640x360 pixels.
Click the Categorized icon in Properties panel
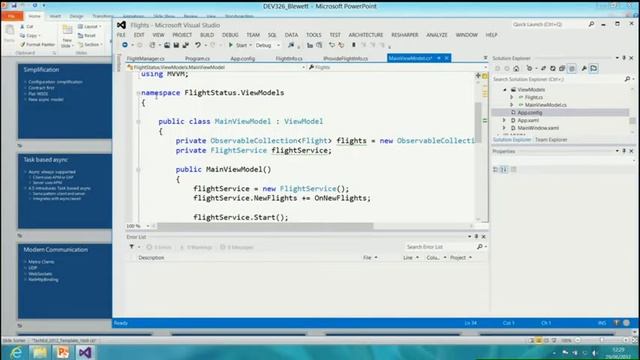click(496, 169)
